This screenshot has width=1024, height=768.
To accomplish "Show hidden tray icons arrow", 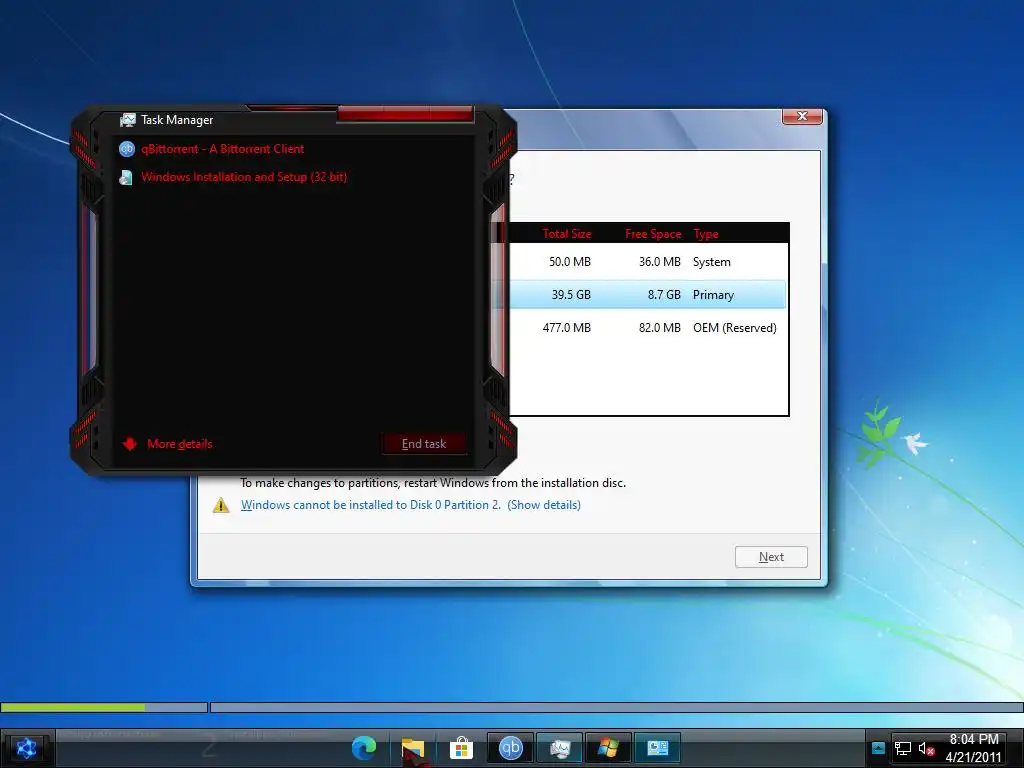I will (878, 748).
